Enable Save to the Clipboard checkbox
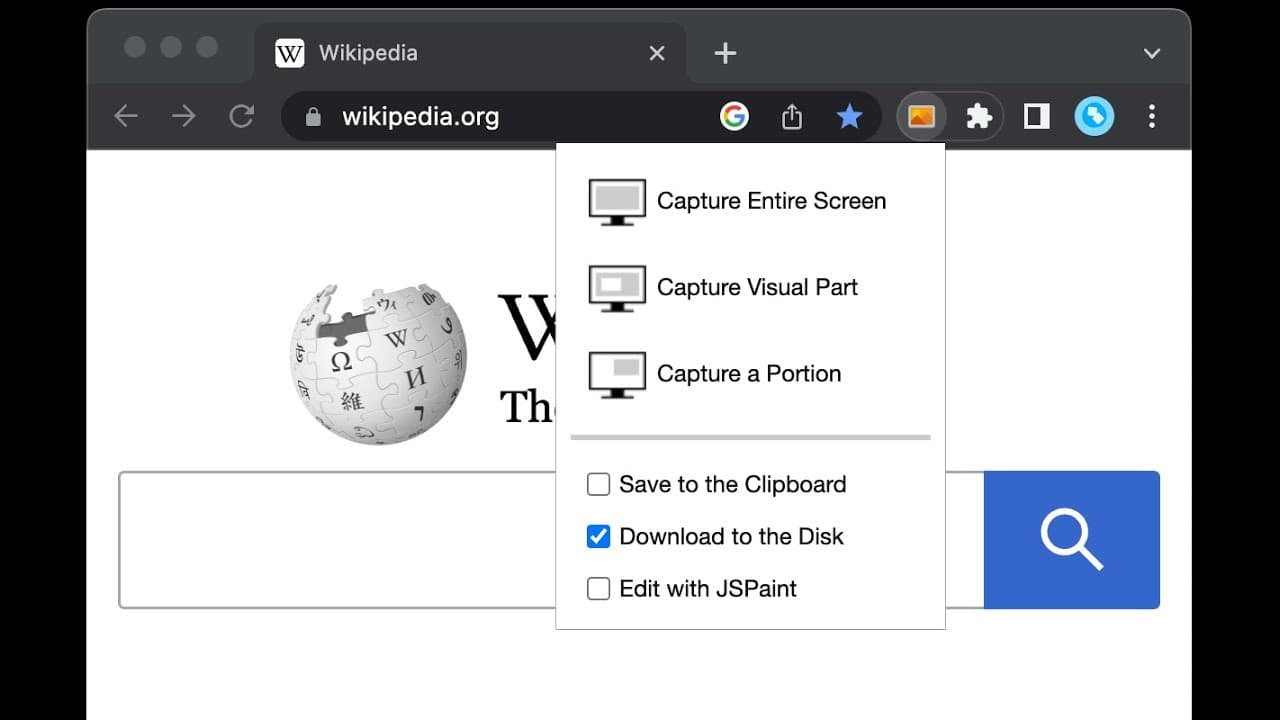This screenshot has width=1280, height=720. tap(598, 485)
